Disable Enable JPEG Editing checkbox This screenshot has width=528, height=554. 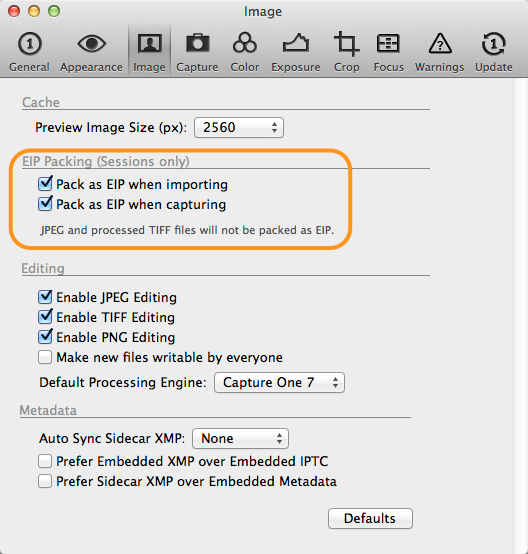[45, 297]
